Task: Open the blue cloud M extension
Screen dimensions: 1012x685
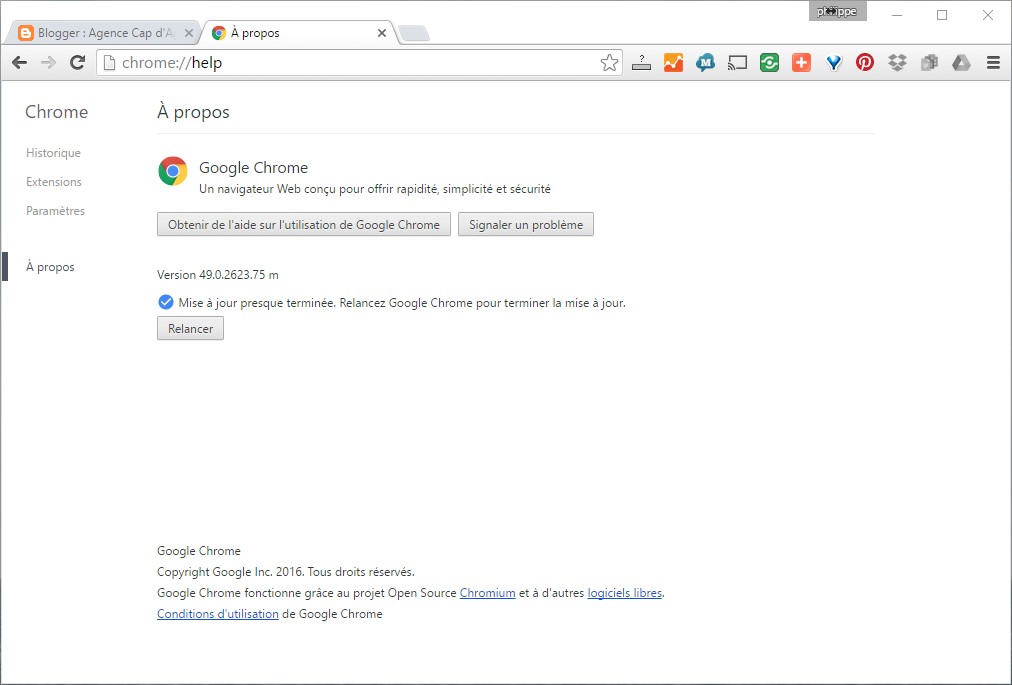Action: (705, 63)
